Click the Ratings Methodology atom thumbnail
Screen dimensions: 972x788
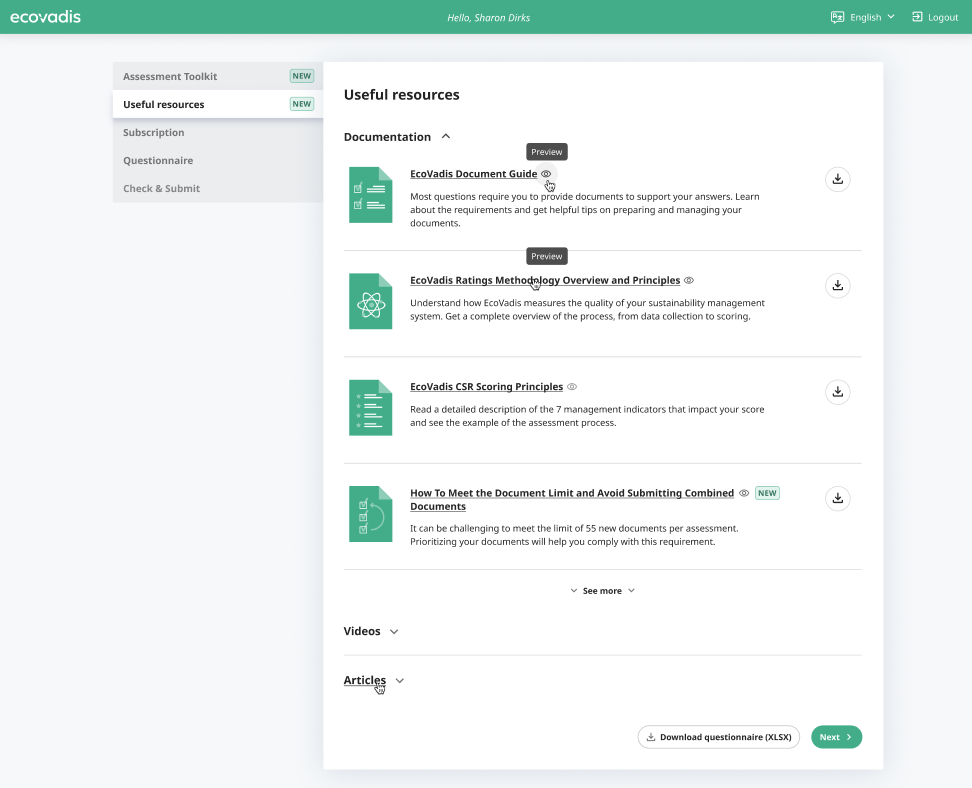[x=371, y=301]
